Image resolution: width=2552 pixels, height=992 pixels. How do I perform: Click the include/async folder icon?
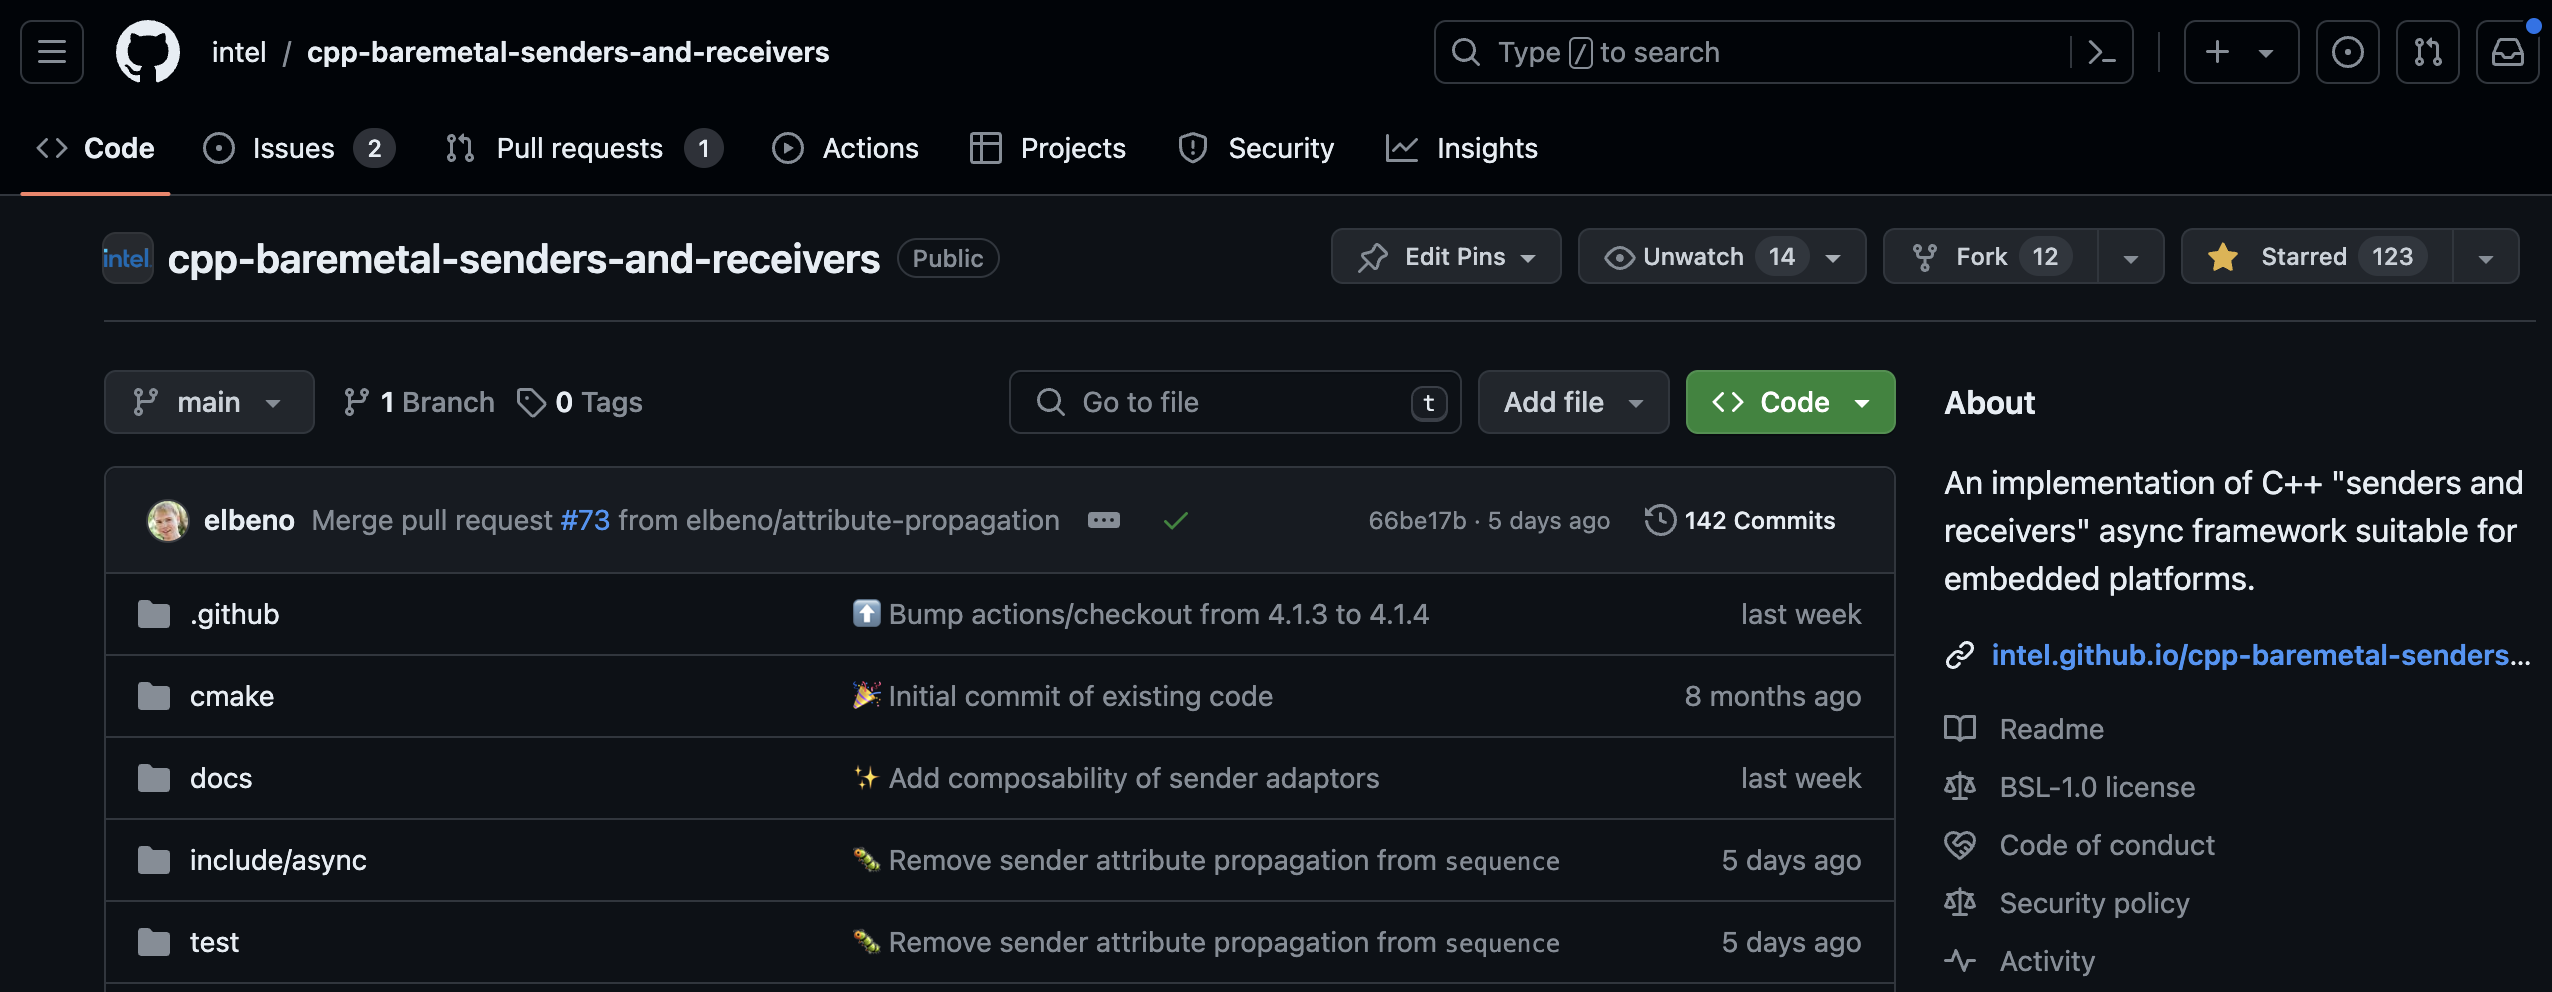154,860
